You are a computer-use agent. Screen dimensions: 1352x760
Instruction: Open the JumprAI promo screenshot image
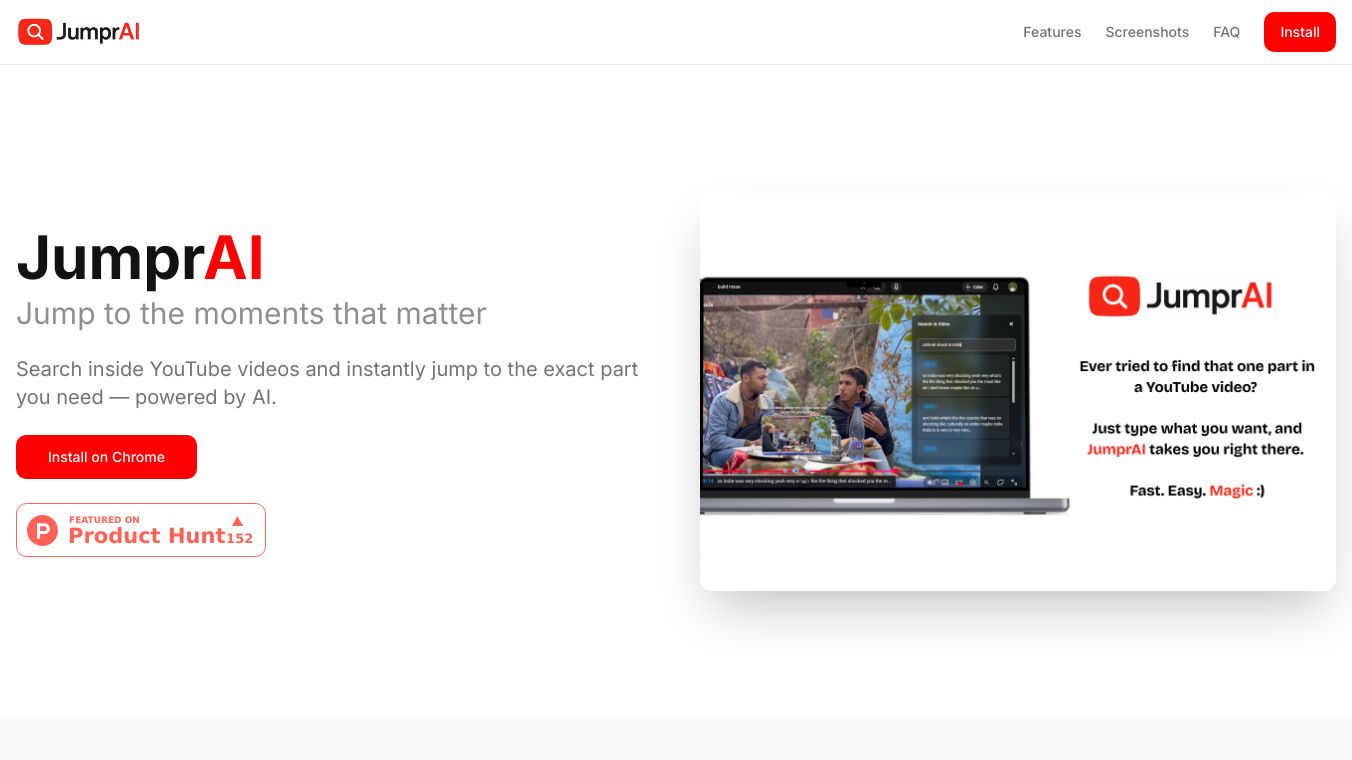coord(1018,392)
